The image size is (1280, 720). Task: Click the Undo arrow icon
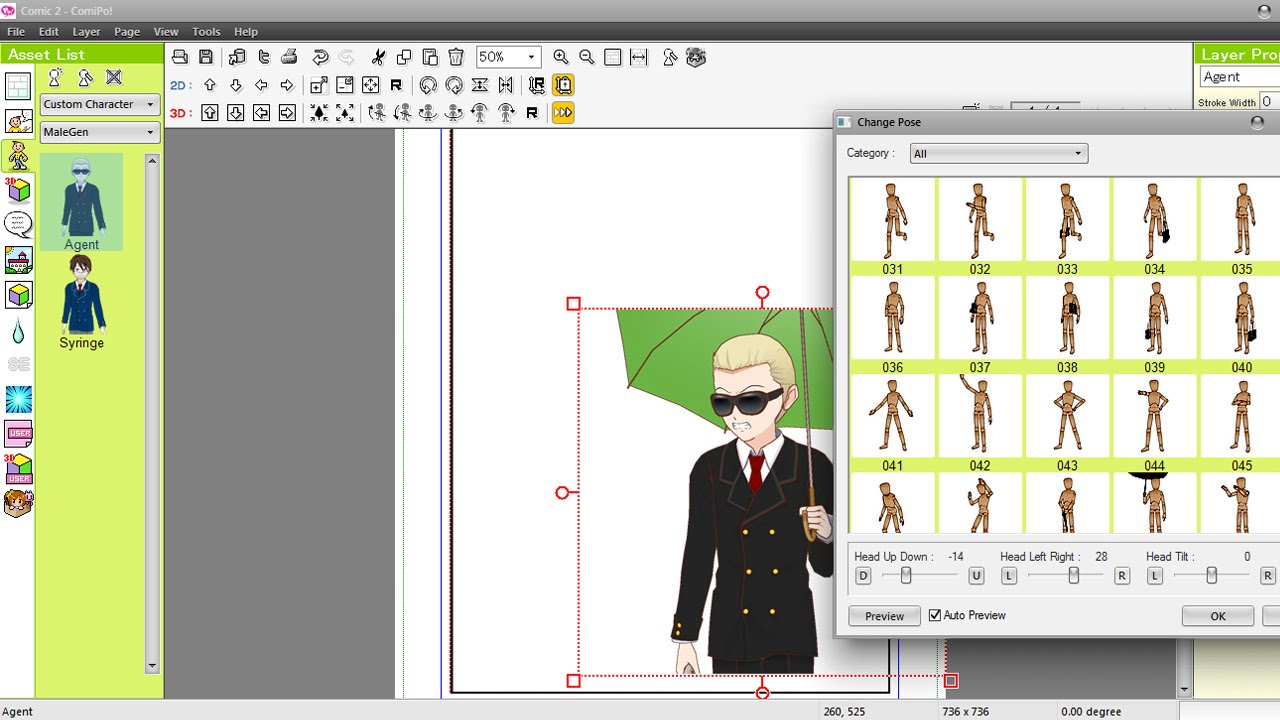(x=320, y=57)
